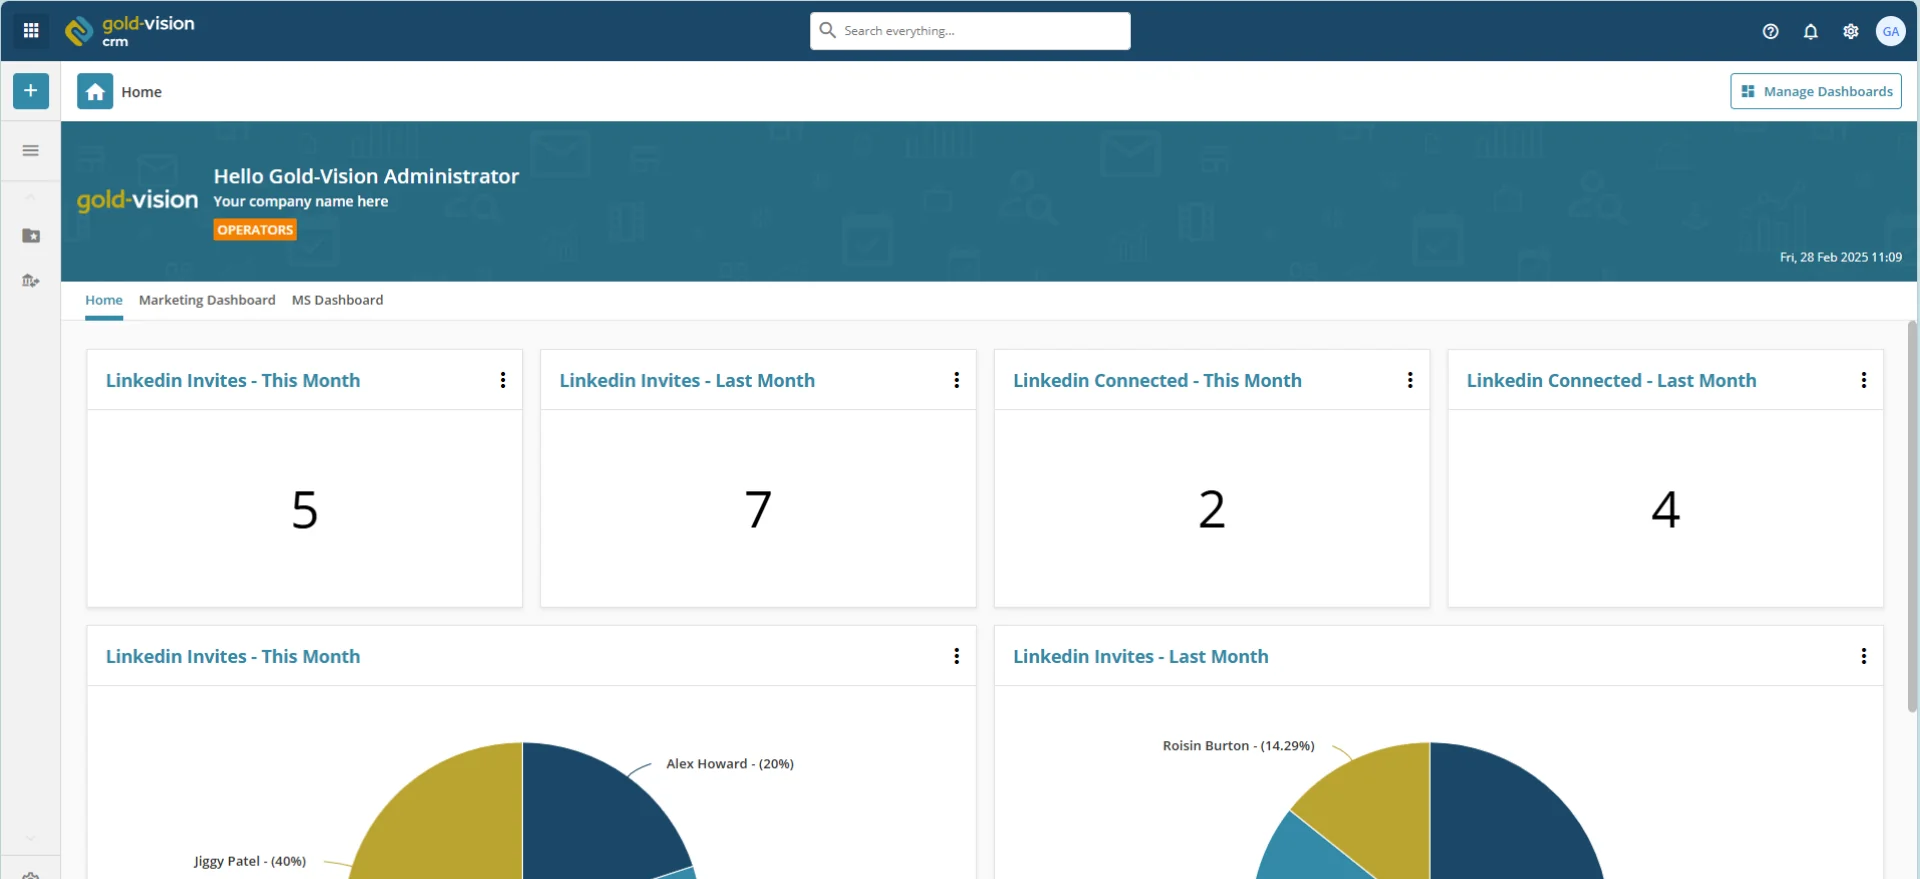The width and height of the screenshot is (1920, 879).
Task: Click the help question mark icon
Action: coord(1770,31)
